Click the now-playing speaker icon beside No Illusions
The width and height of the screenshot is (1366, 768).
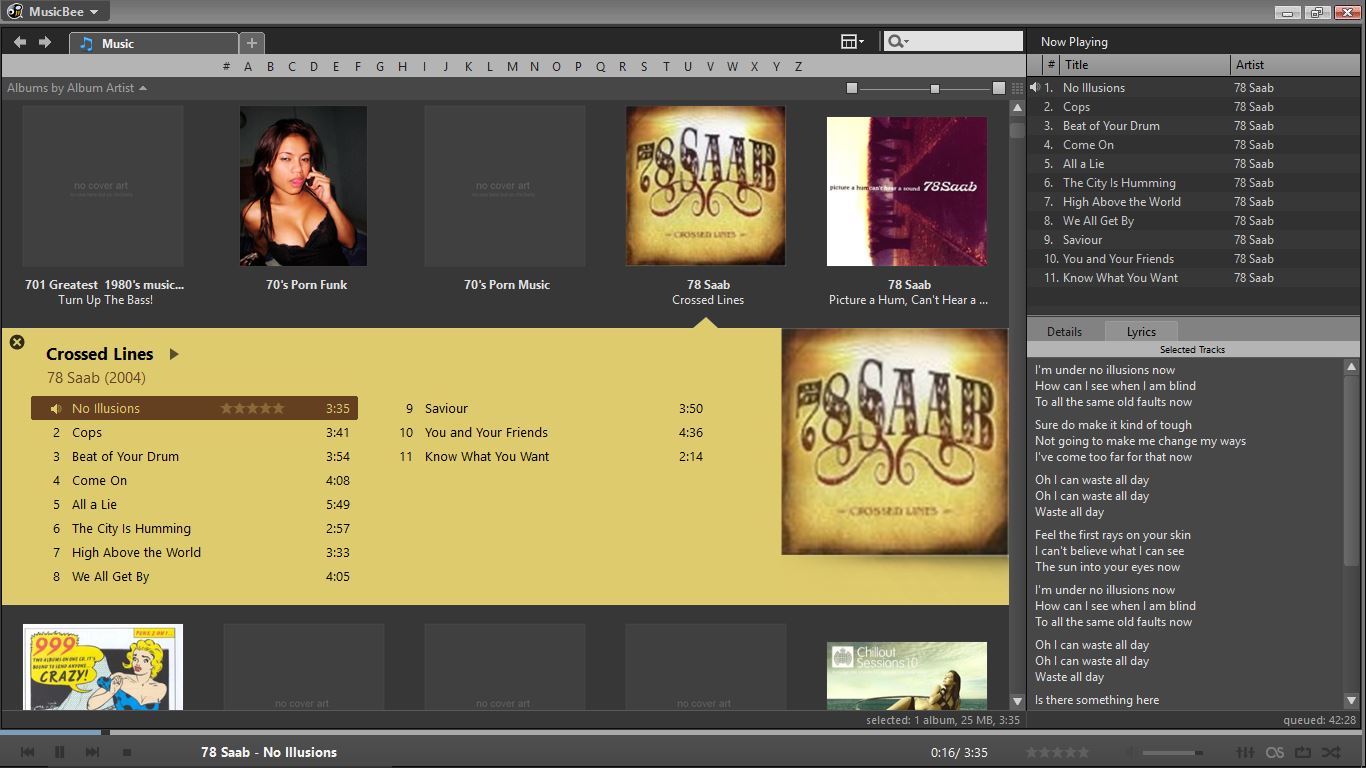(1035, 88)
